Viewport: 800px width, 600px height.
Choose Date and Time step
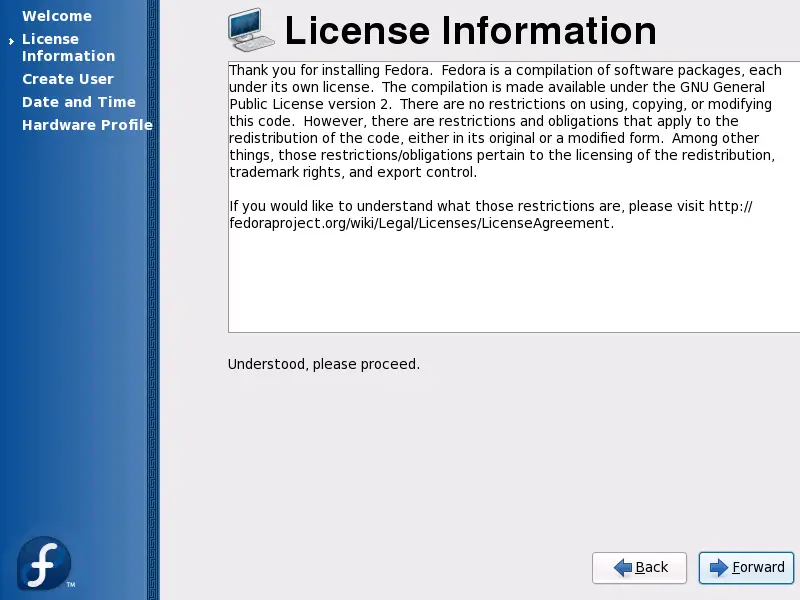(x=79, y=102)
